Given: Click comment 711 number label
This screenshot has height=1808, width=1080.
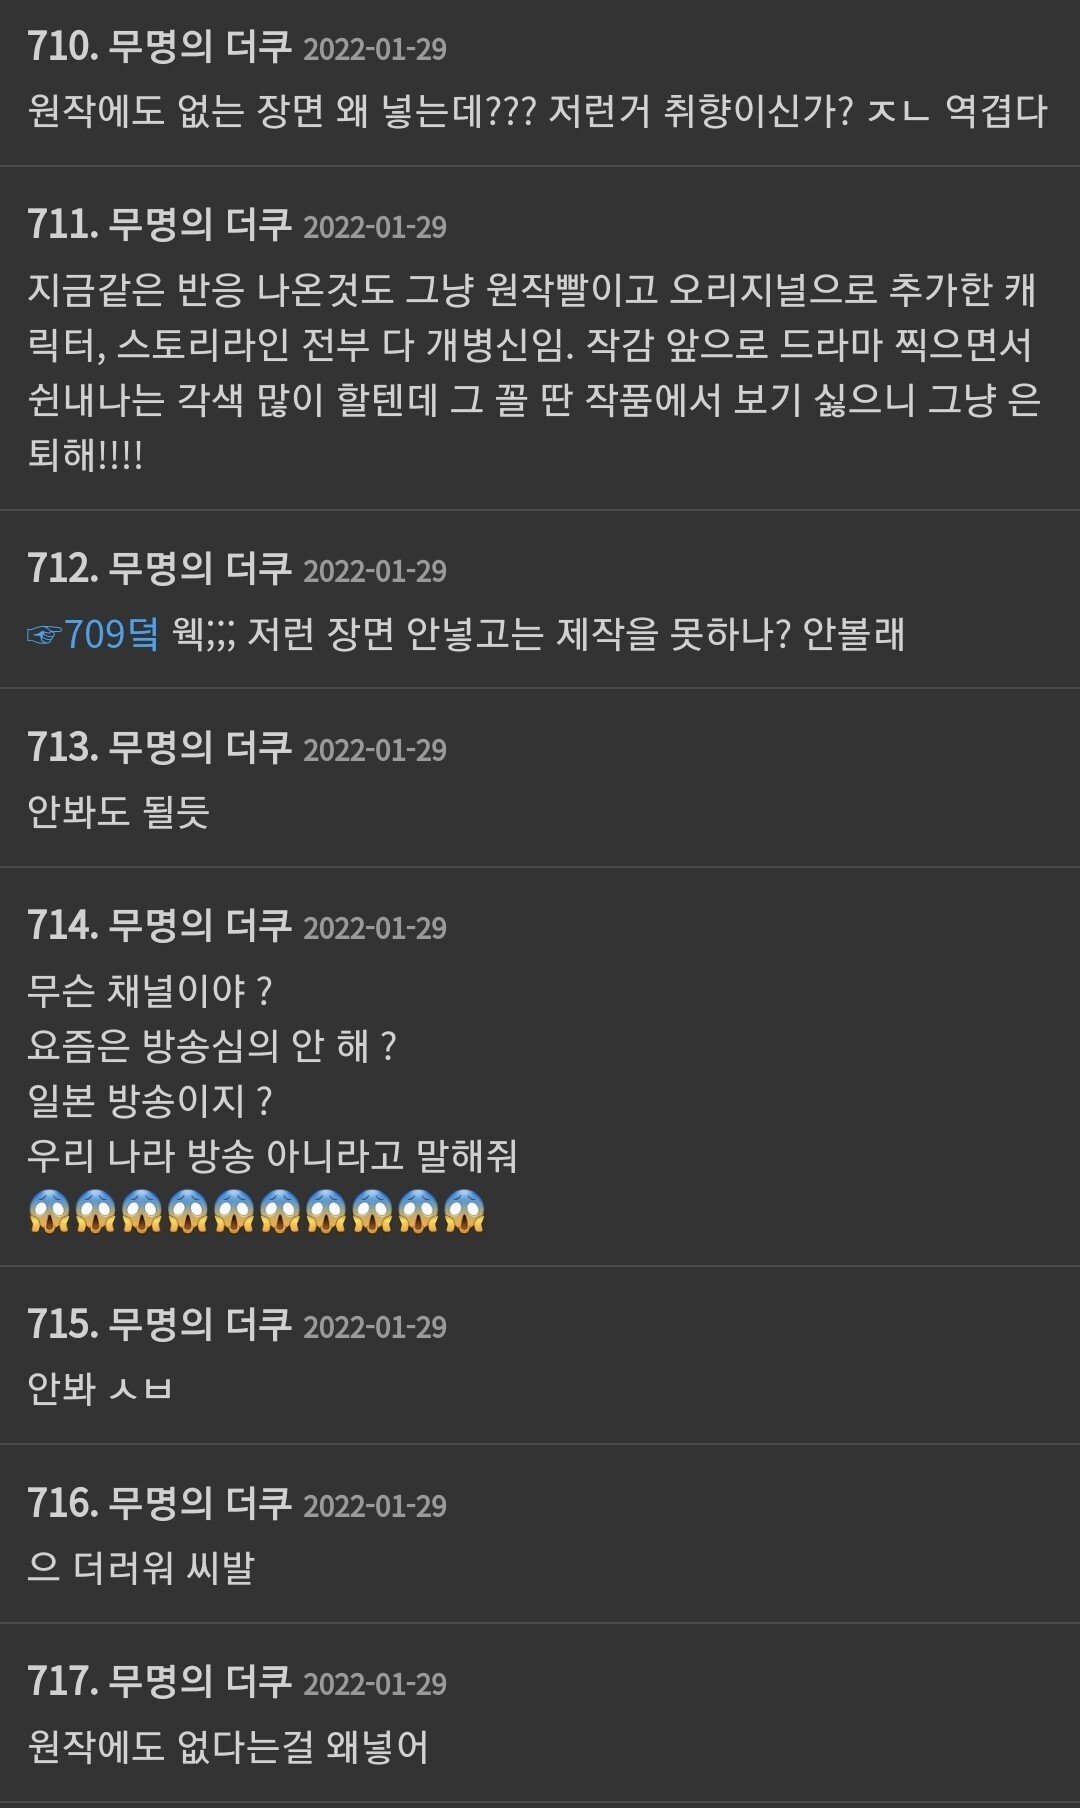Looking at the screenshot, I should [x=62, y=225].
